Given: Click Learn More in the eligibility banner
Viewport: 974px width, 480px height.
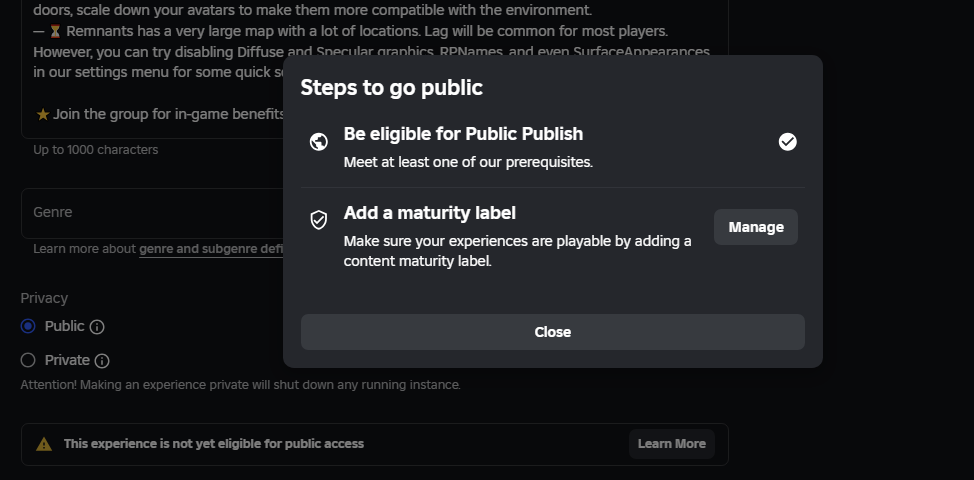Looking at the screenshot, I should [x=671, y=444].
